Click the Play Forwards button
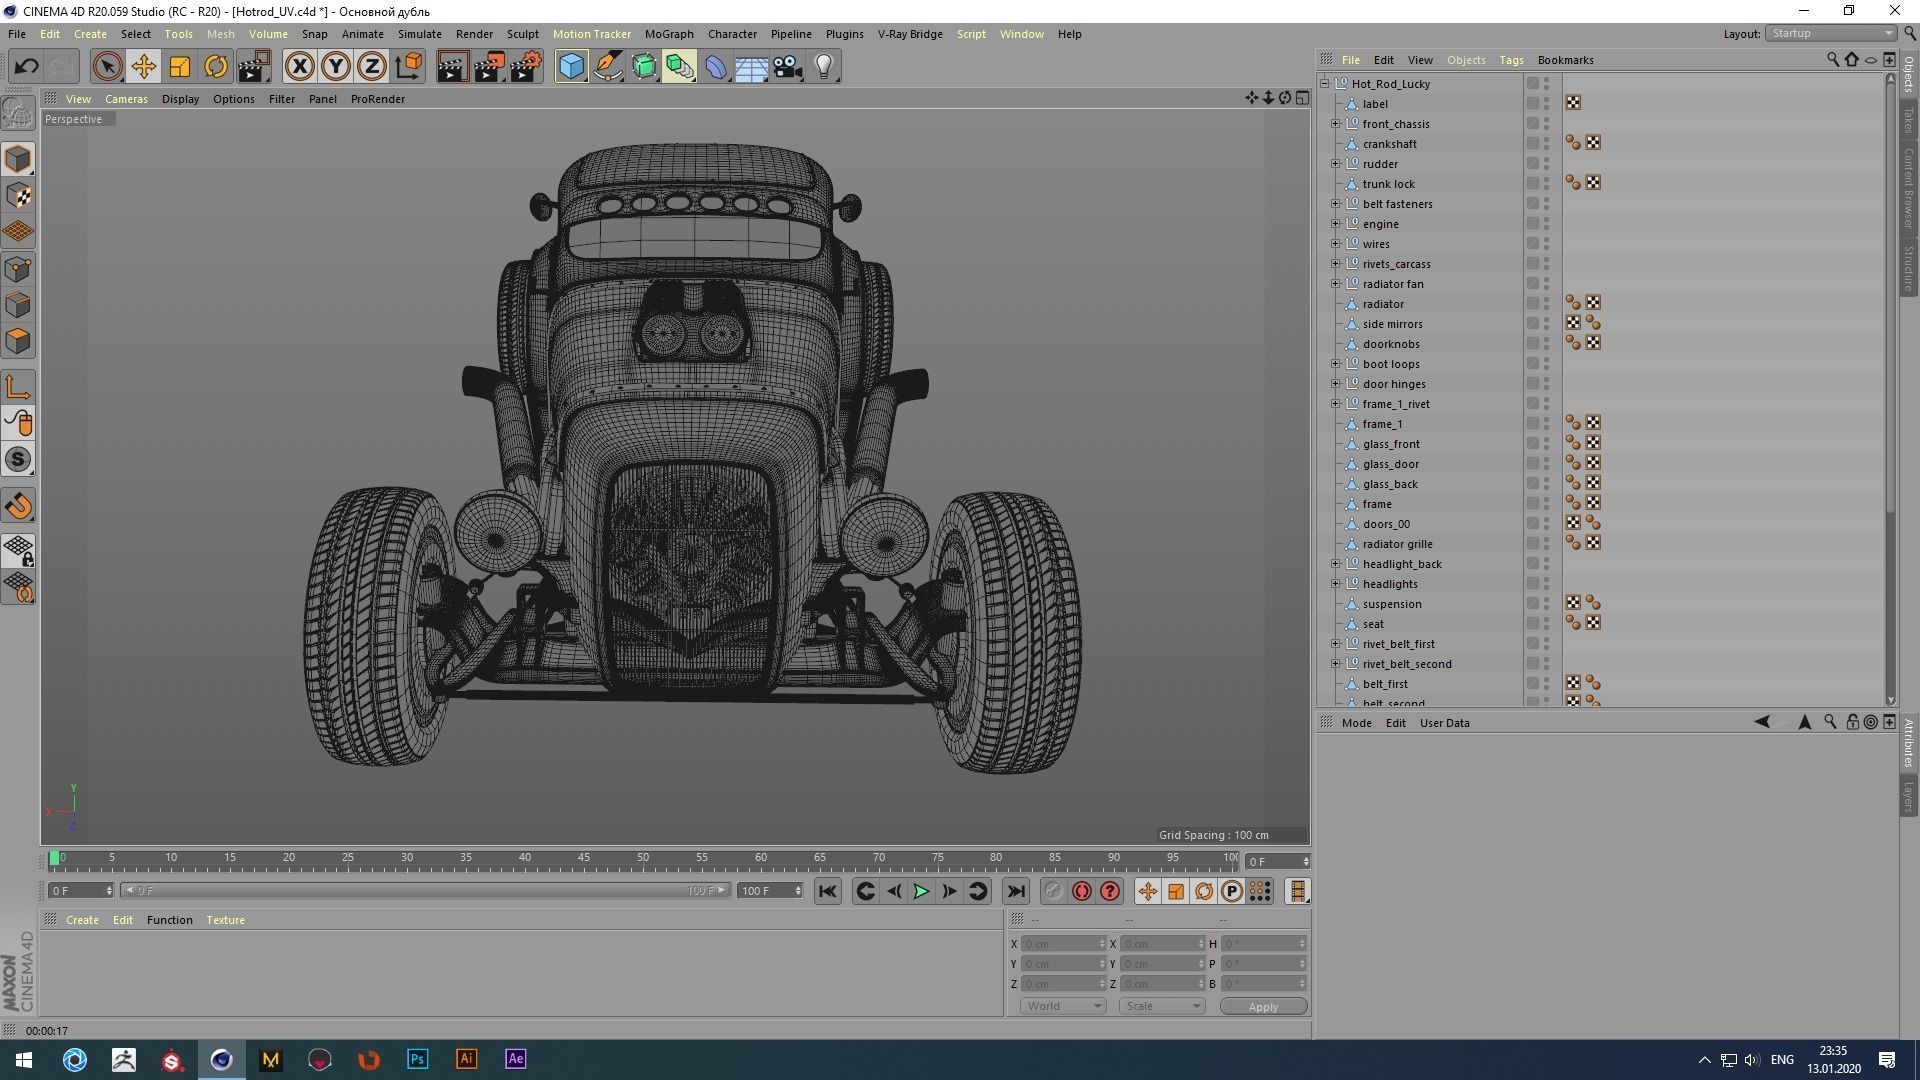The image size is (1920, 1080). pyautogui.click(x=921, y=891)
